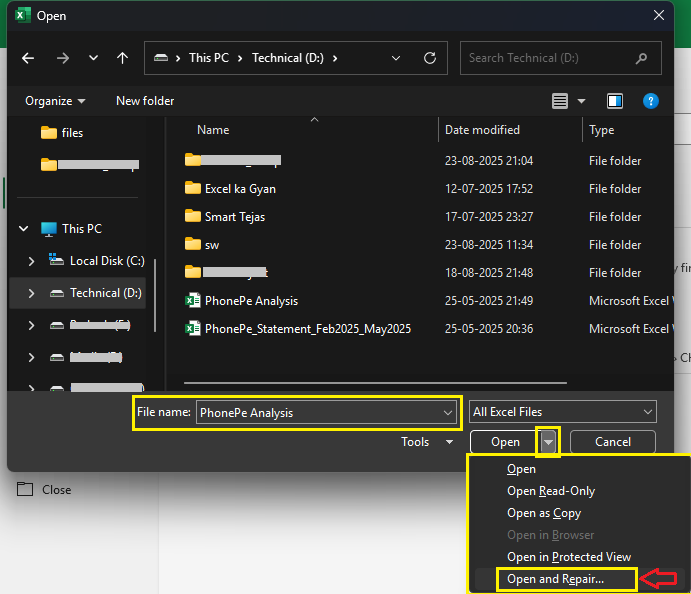Image resolution: width=691 pixels, height=594 pixels.
Task: Toggle the preview pane
Action: 615,101
